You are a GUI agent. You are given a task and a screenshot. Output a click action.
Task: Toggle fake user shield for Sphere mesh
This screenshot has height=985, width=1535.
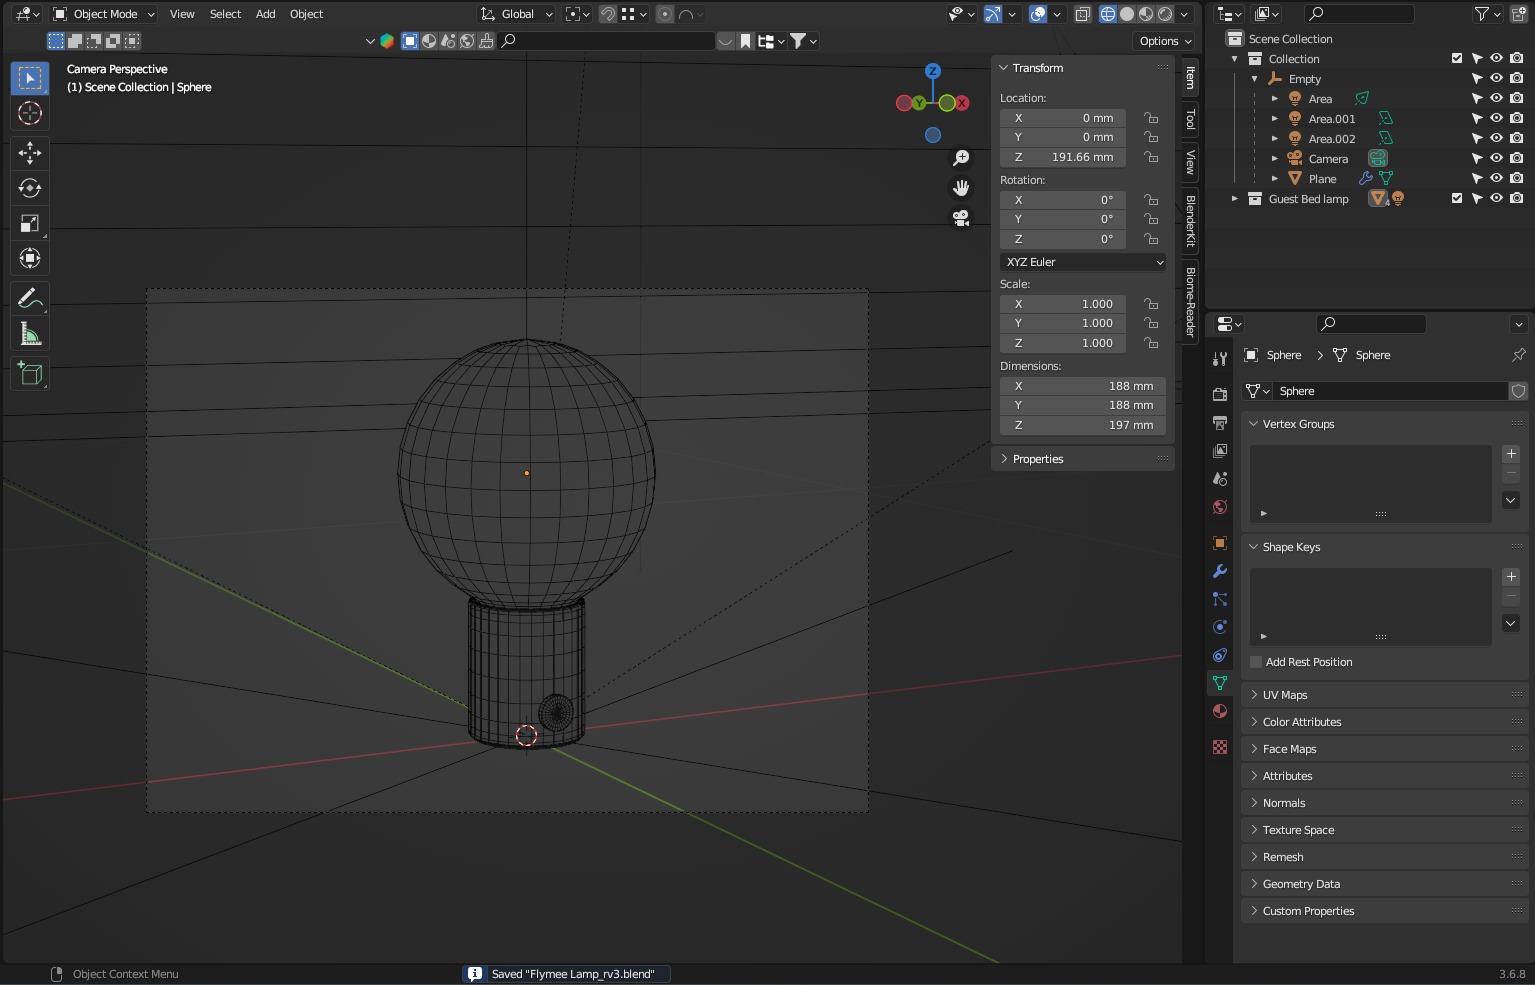pyautogui.click(x=1518, y=391)
